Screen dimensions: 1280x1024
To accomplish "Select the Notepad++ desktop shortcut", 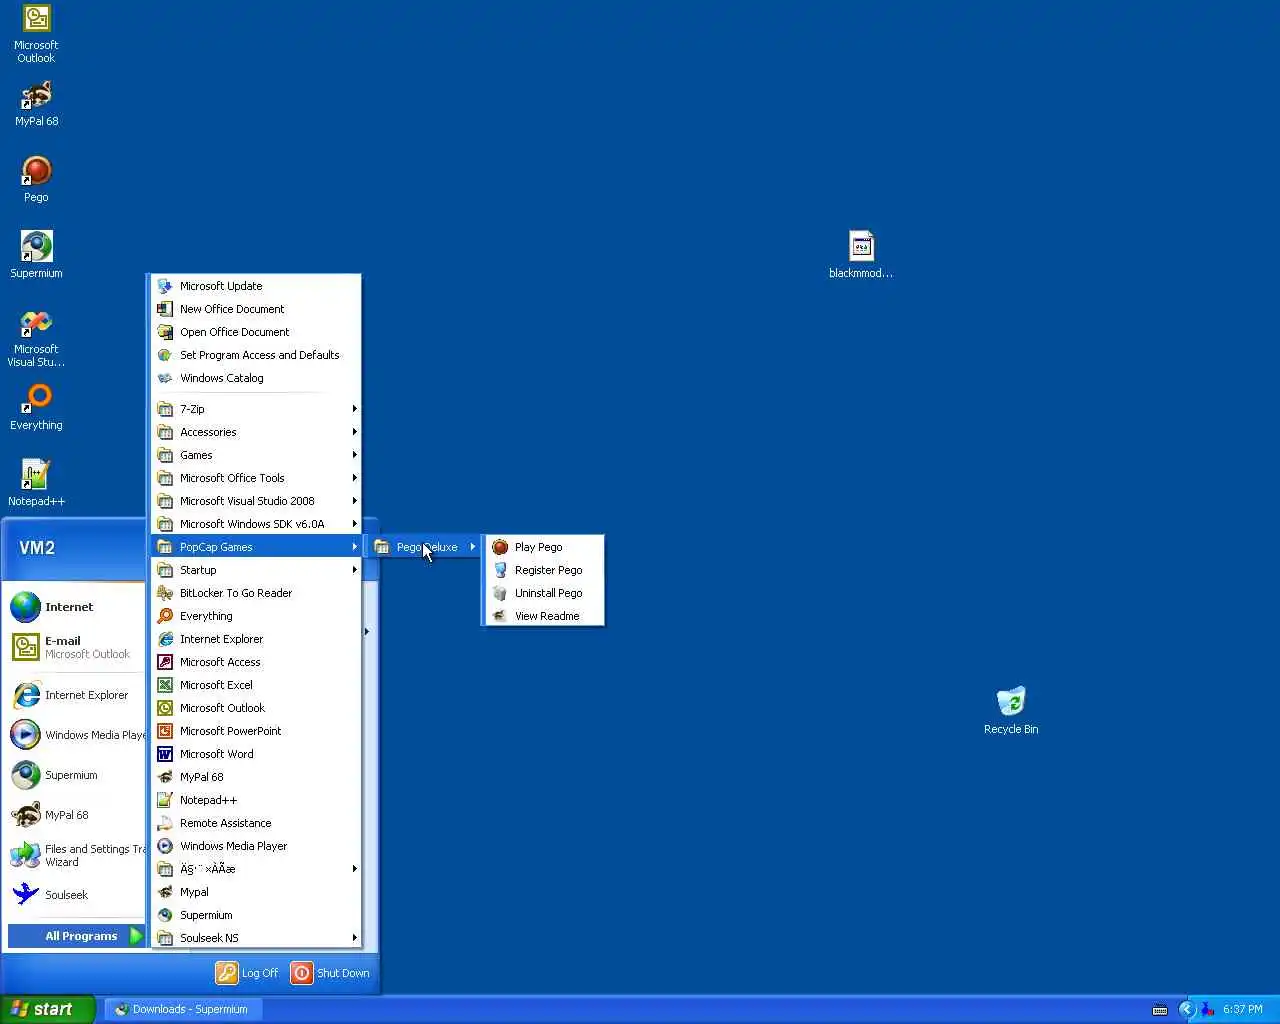I will click(x=36, y=483).
